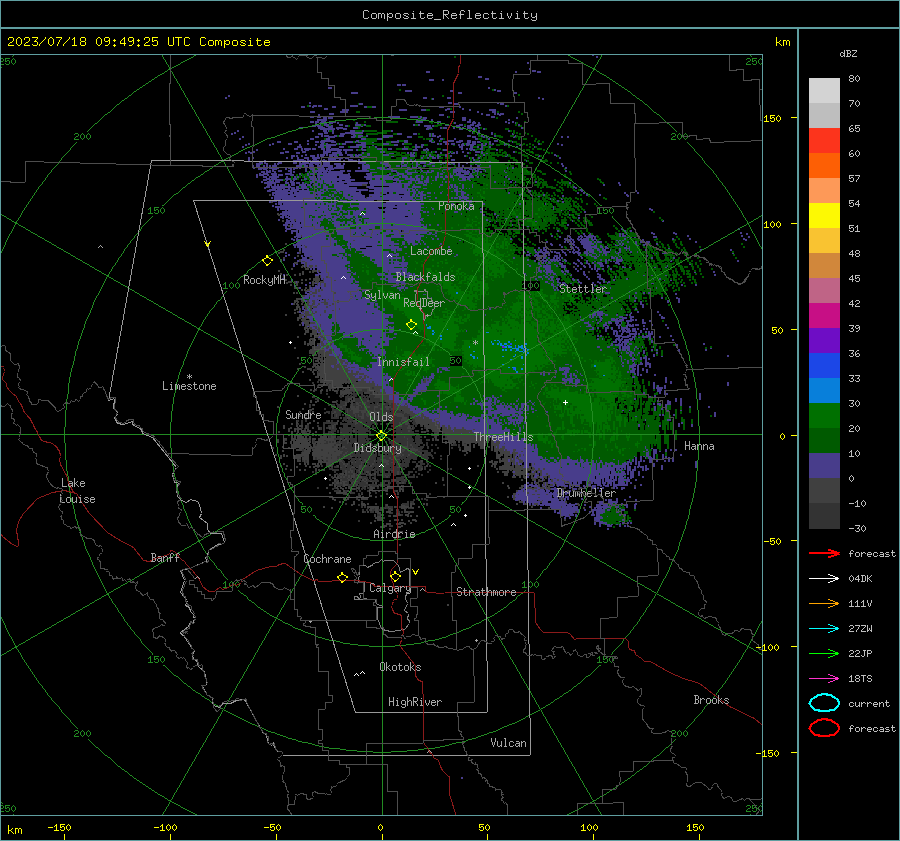Click the yellow 54 dBZ color swatch
The image size is (900, 841).
pyautogui.click(x=824, y=215)
